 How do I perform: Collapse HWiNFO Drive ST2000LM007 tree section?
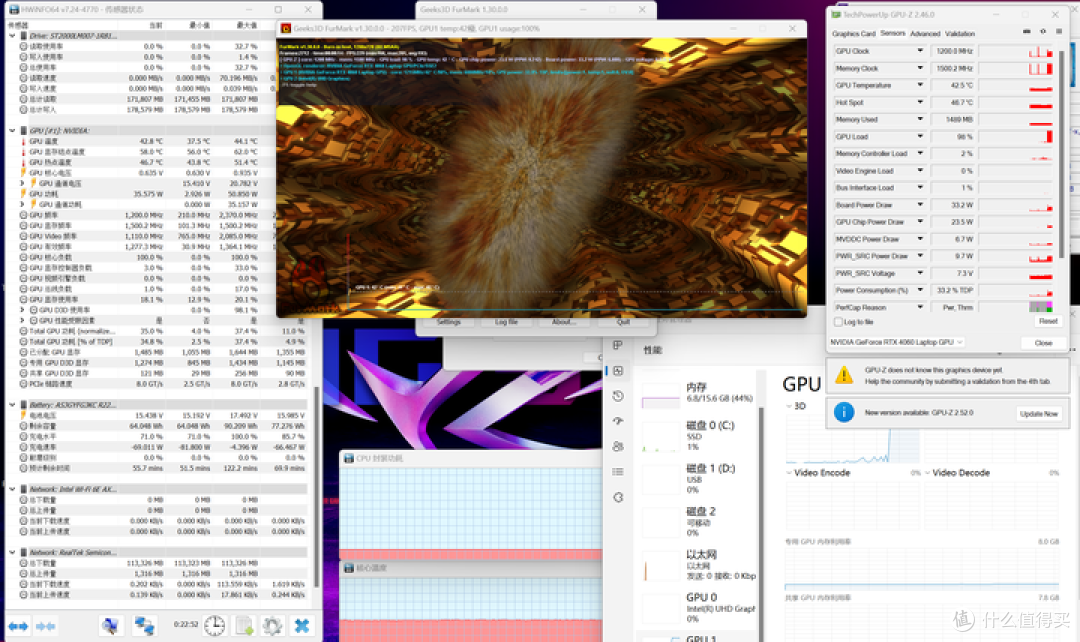12,36
